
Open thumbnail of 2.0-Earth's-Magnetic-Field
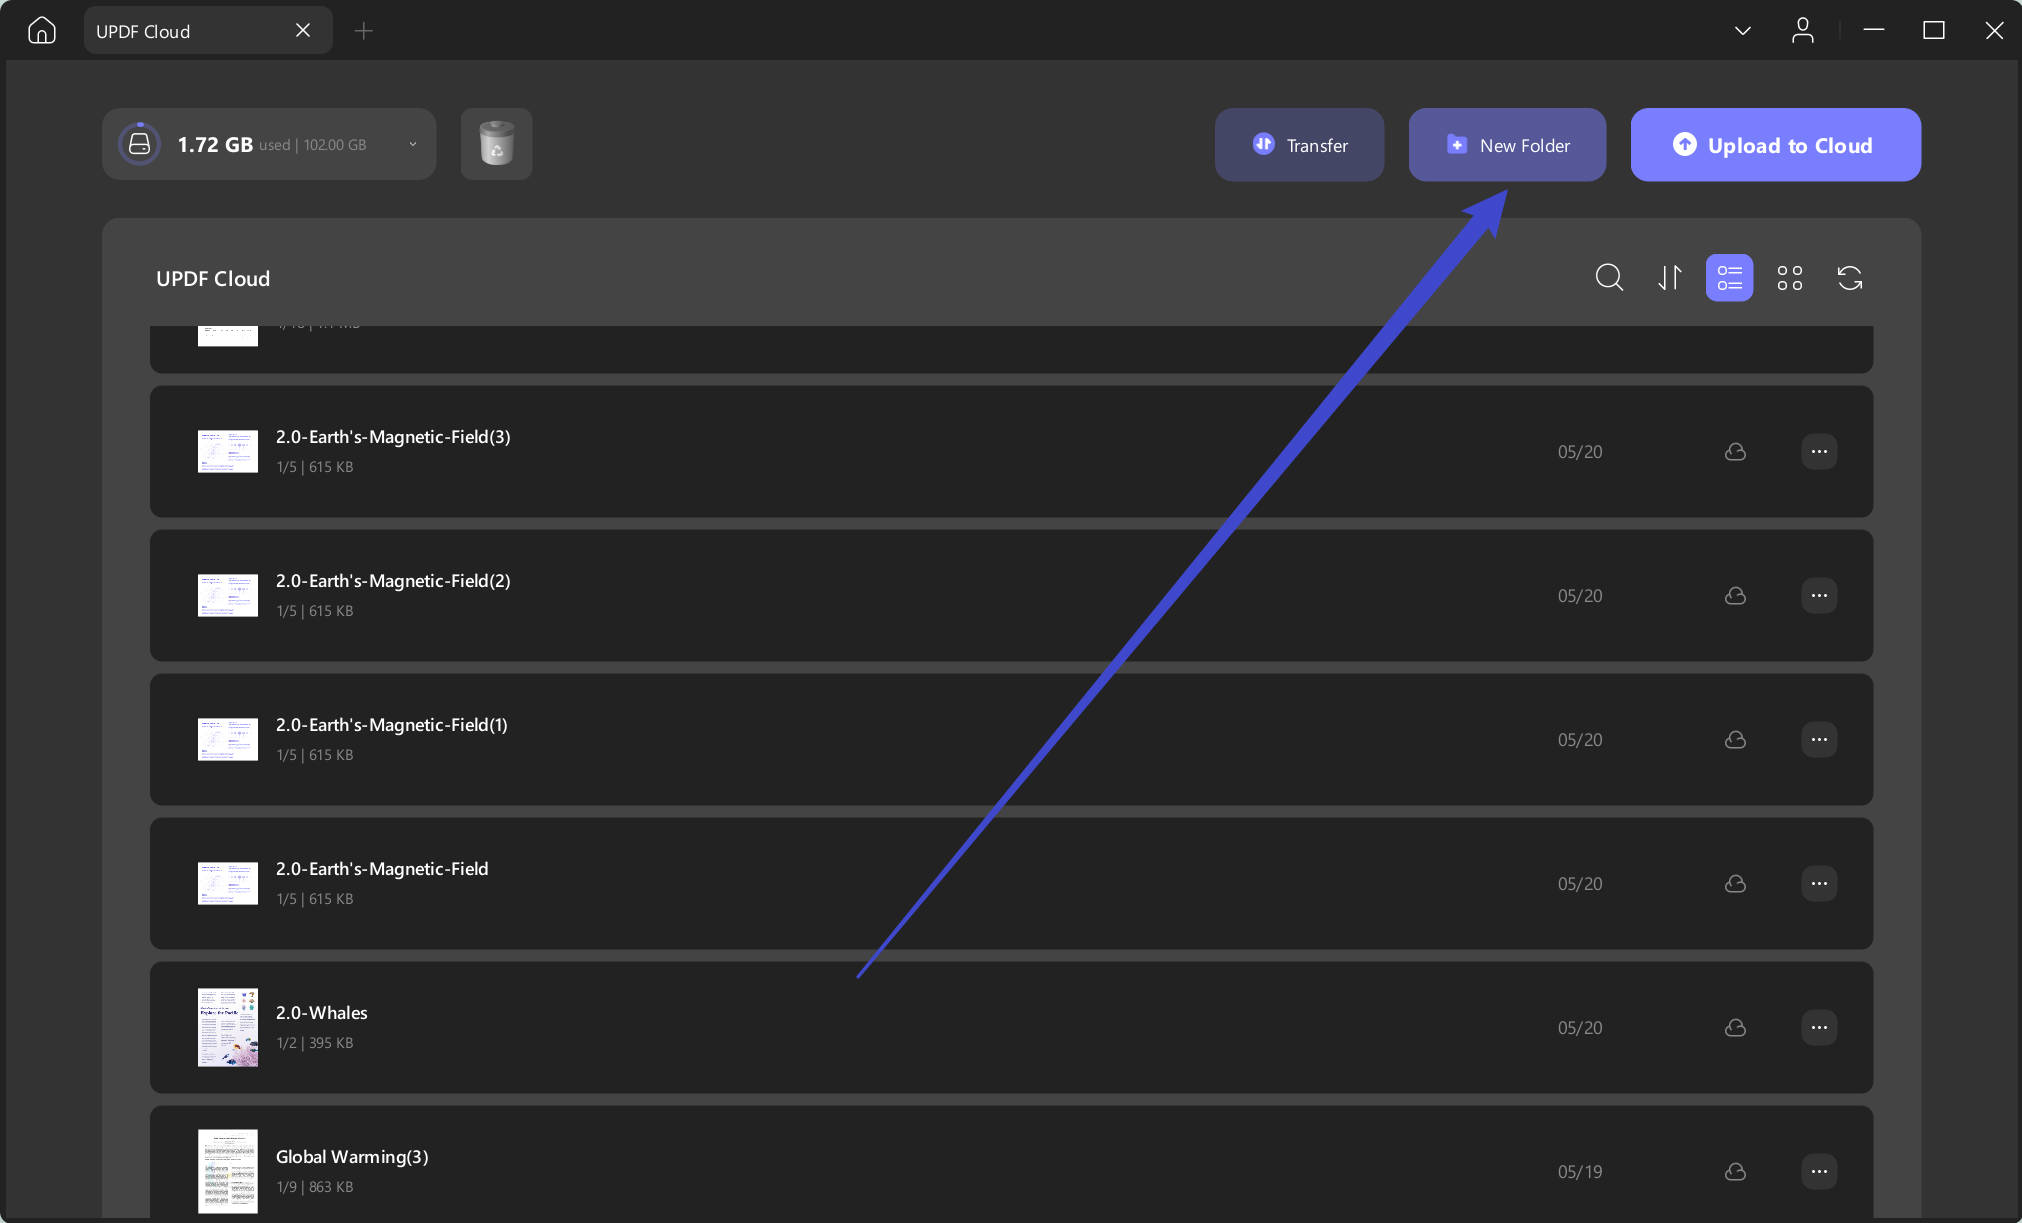point(227,884)
